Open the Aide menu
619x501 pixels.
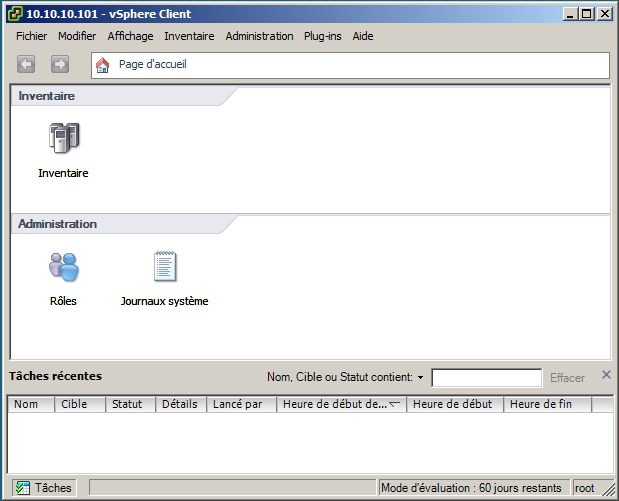tap(363, 36)
